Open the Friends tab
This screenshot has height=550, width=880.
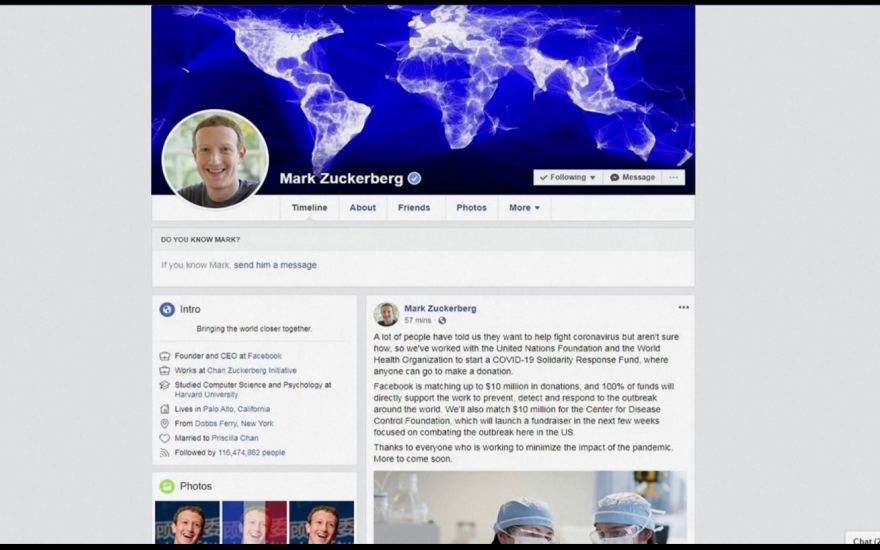414,208
